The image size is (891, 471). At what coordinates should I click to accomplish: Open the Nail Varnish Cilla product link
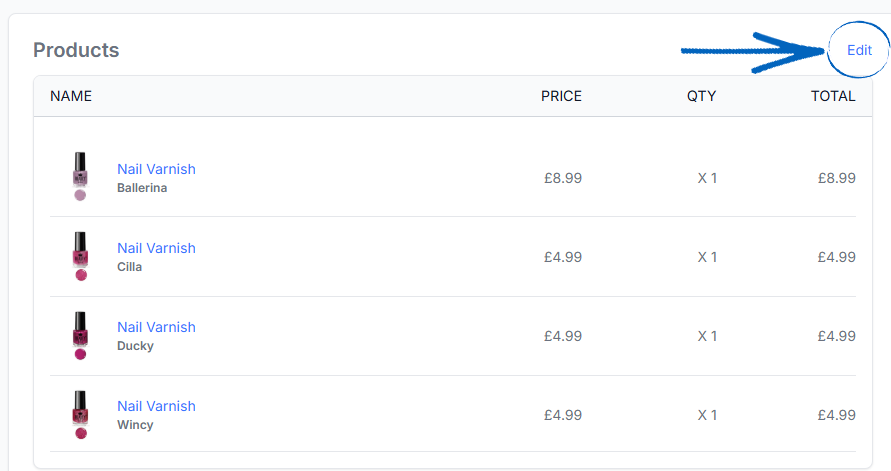(x=156, y=248)
